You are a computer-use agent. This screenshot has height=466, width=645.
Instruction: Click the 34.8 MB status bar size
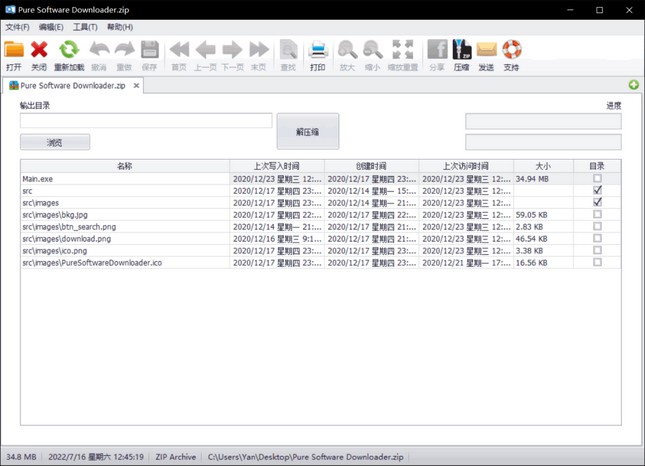pos(21,457)
